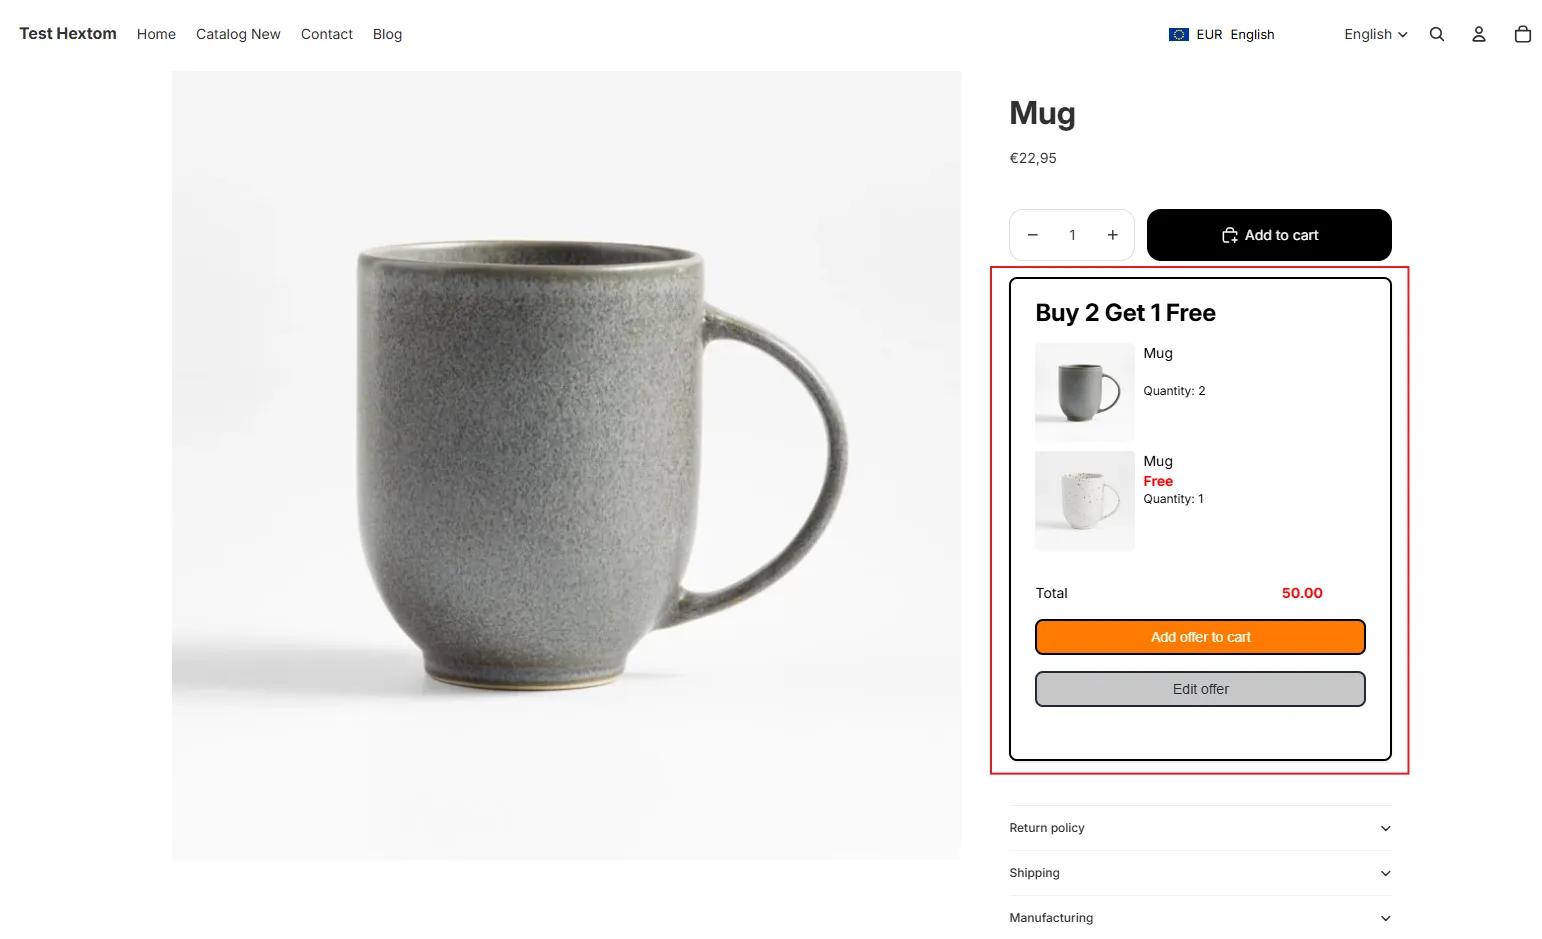Select the white speckled free mug thumbnail
Viewport: 1542px width, 939px height.
tap(1085, 501)
